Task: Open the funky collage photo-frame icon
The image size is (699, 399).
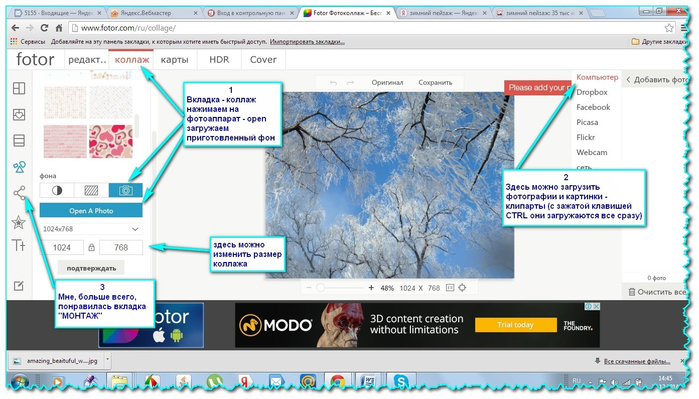Action: [19, 115]
